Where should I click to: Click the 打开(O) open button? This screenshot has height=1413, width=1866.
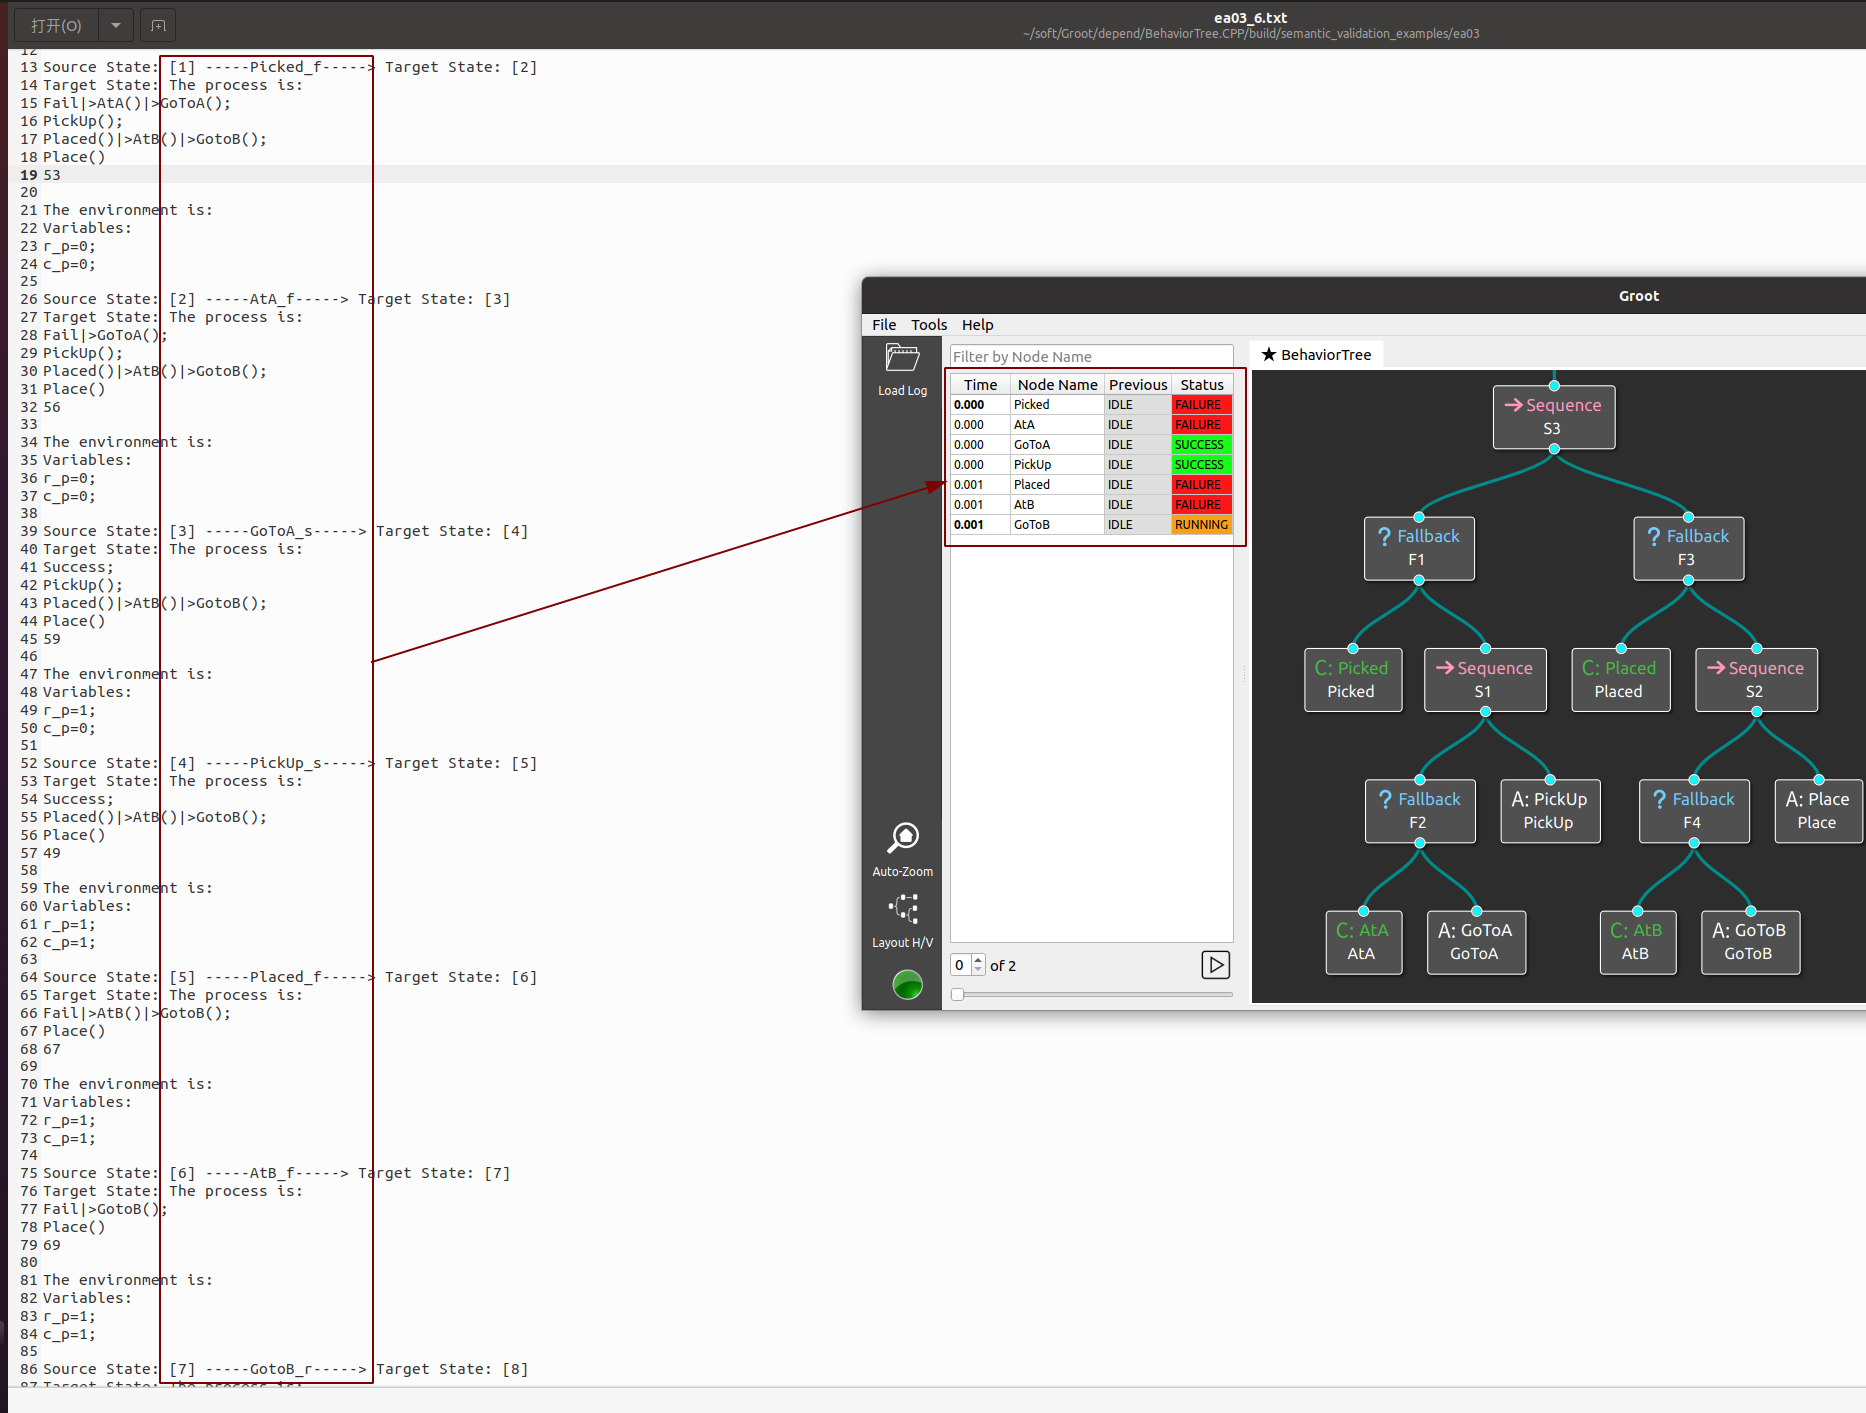coord(56,25)
